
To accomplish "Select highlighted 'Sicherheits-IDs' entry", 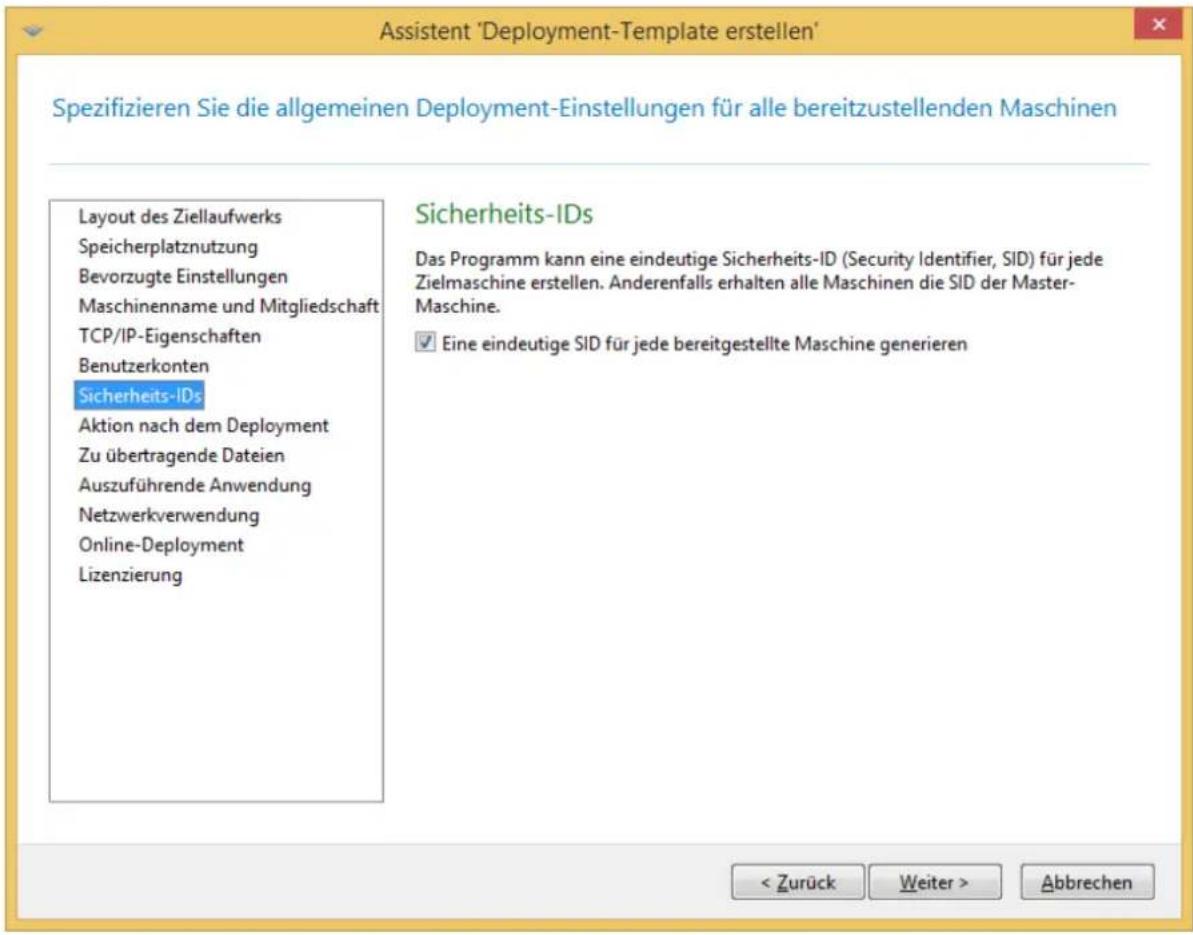I will (x=139, y=396).
